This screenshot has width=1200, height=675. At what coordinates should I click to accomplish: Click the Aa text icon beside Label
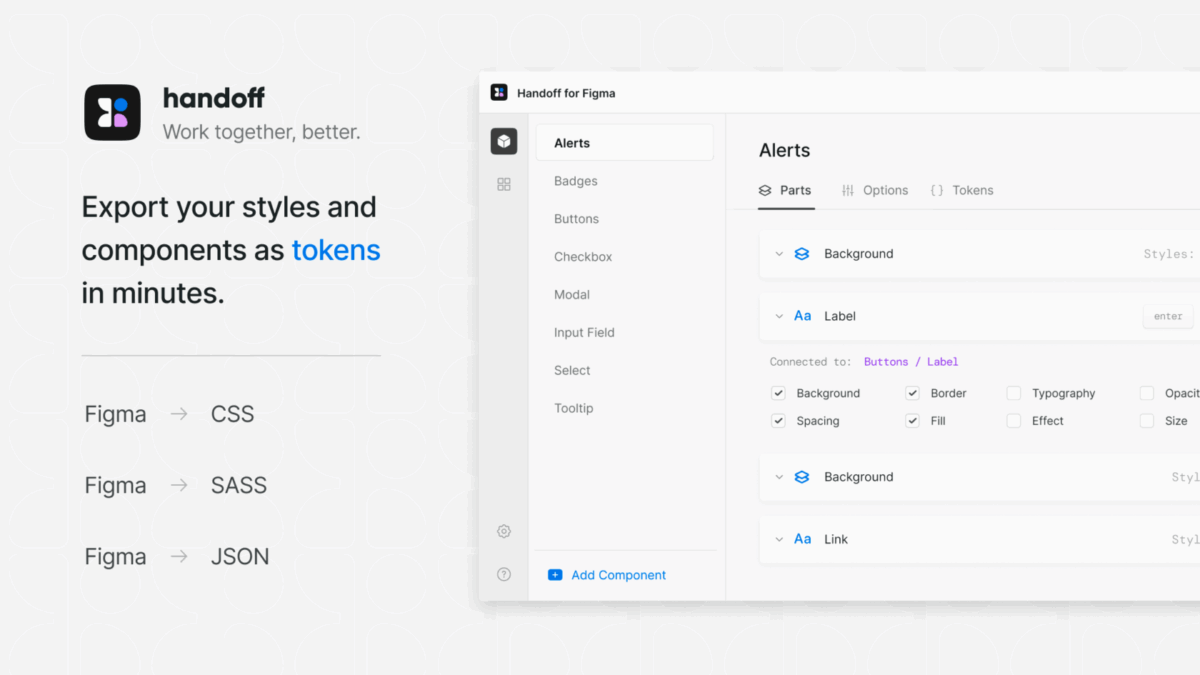point(802,316)
